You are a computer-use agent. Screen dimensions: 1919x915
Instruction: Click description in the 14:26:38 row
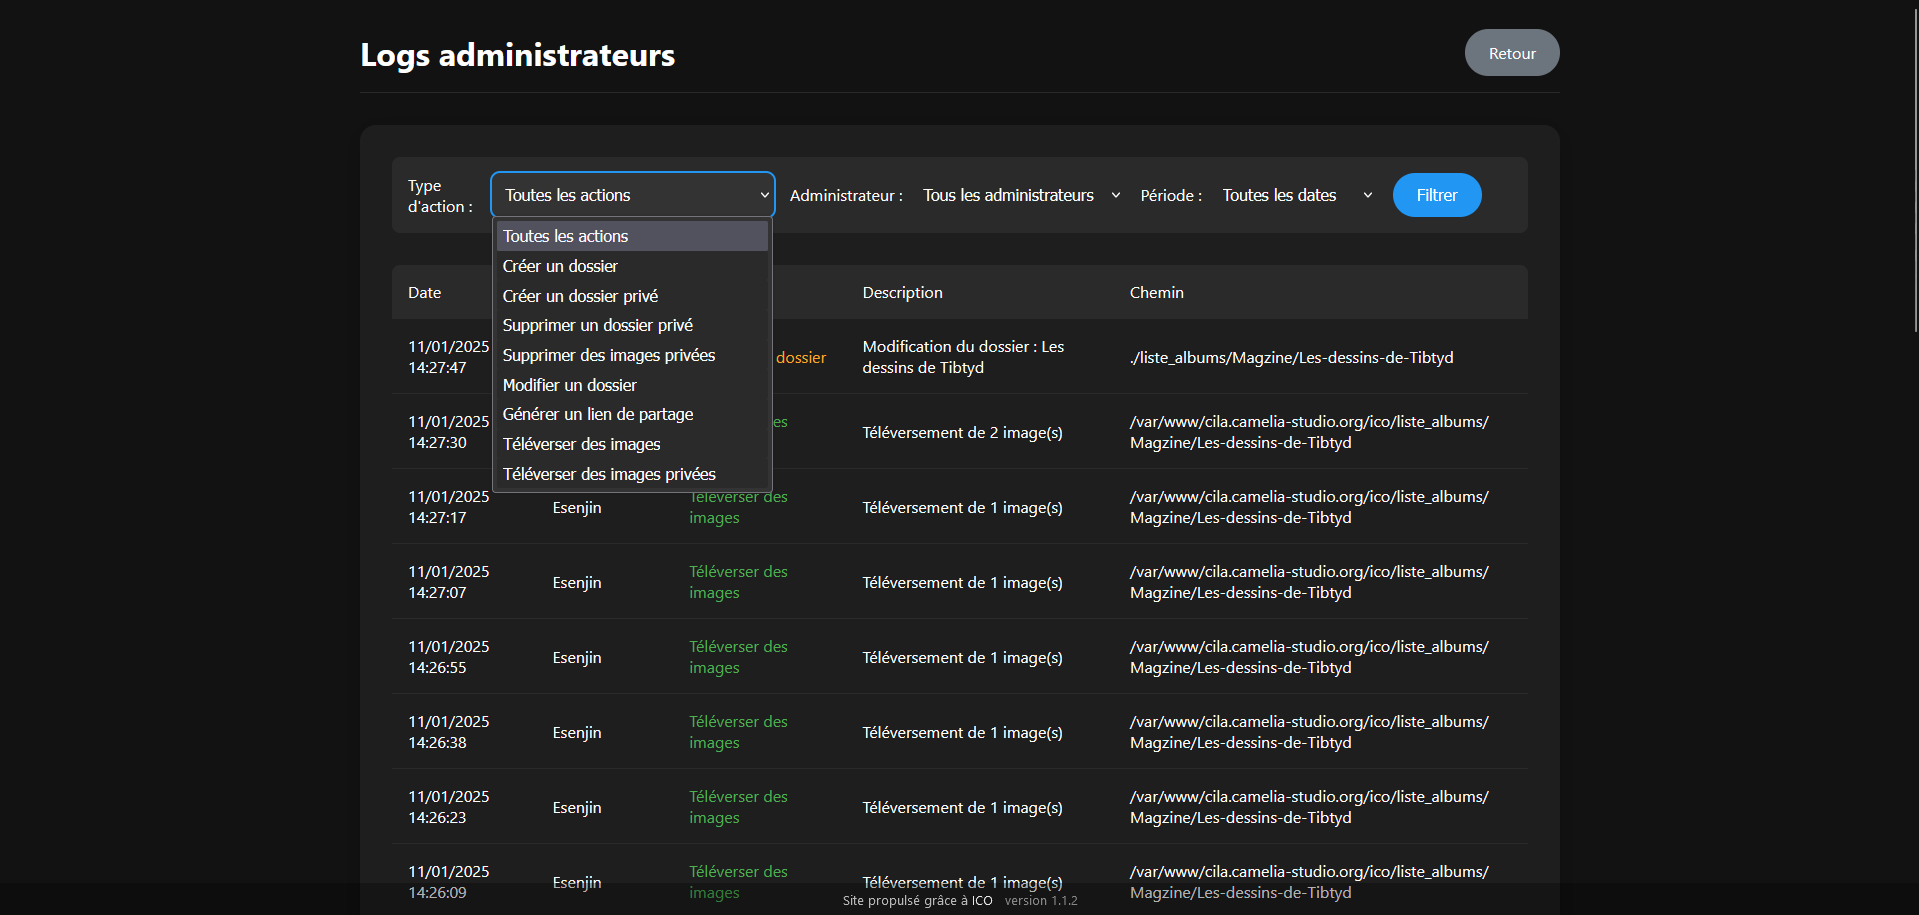click(962, 732)
